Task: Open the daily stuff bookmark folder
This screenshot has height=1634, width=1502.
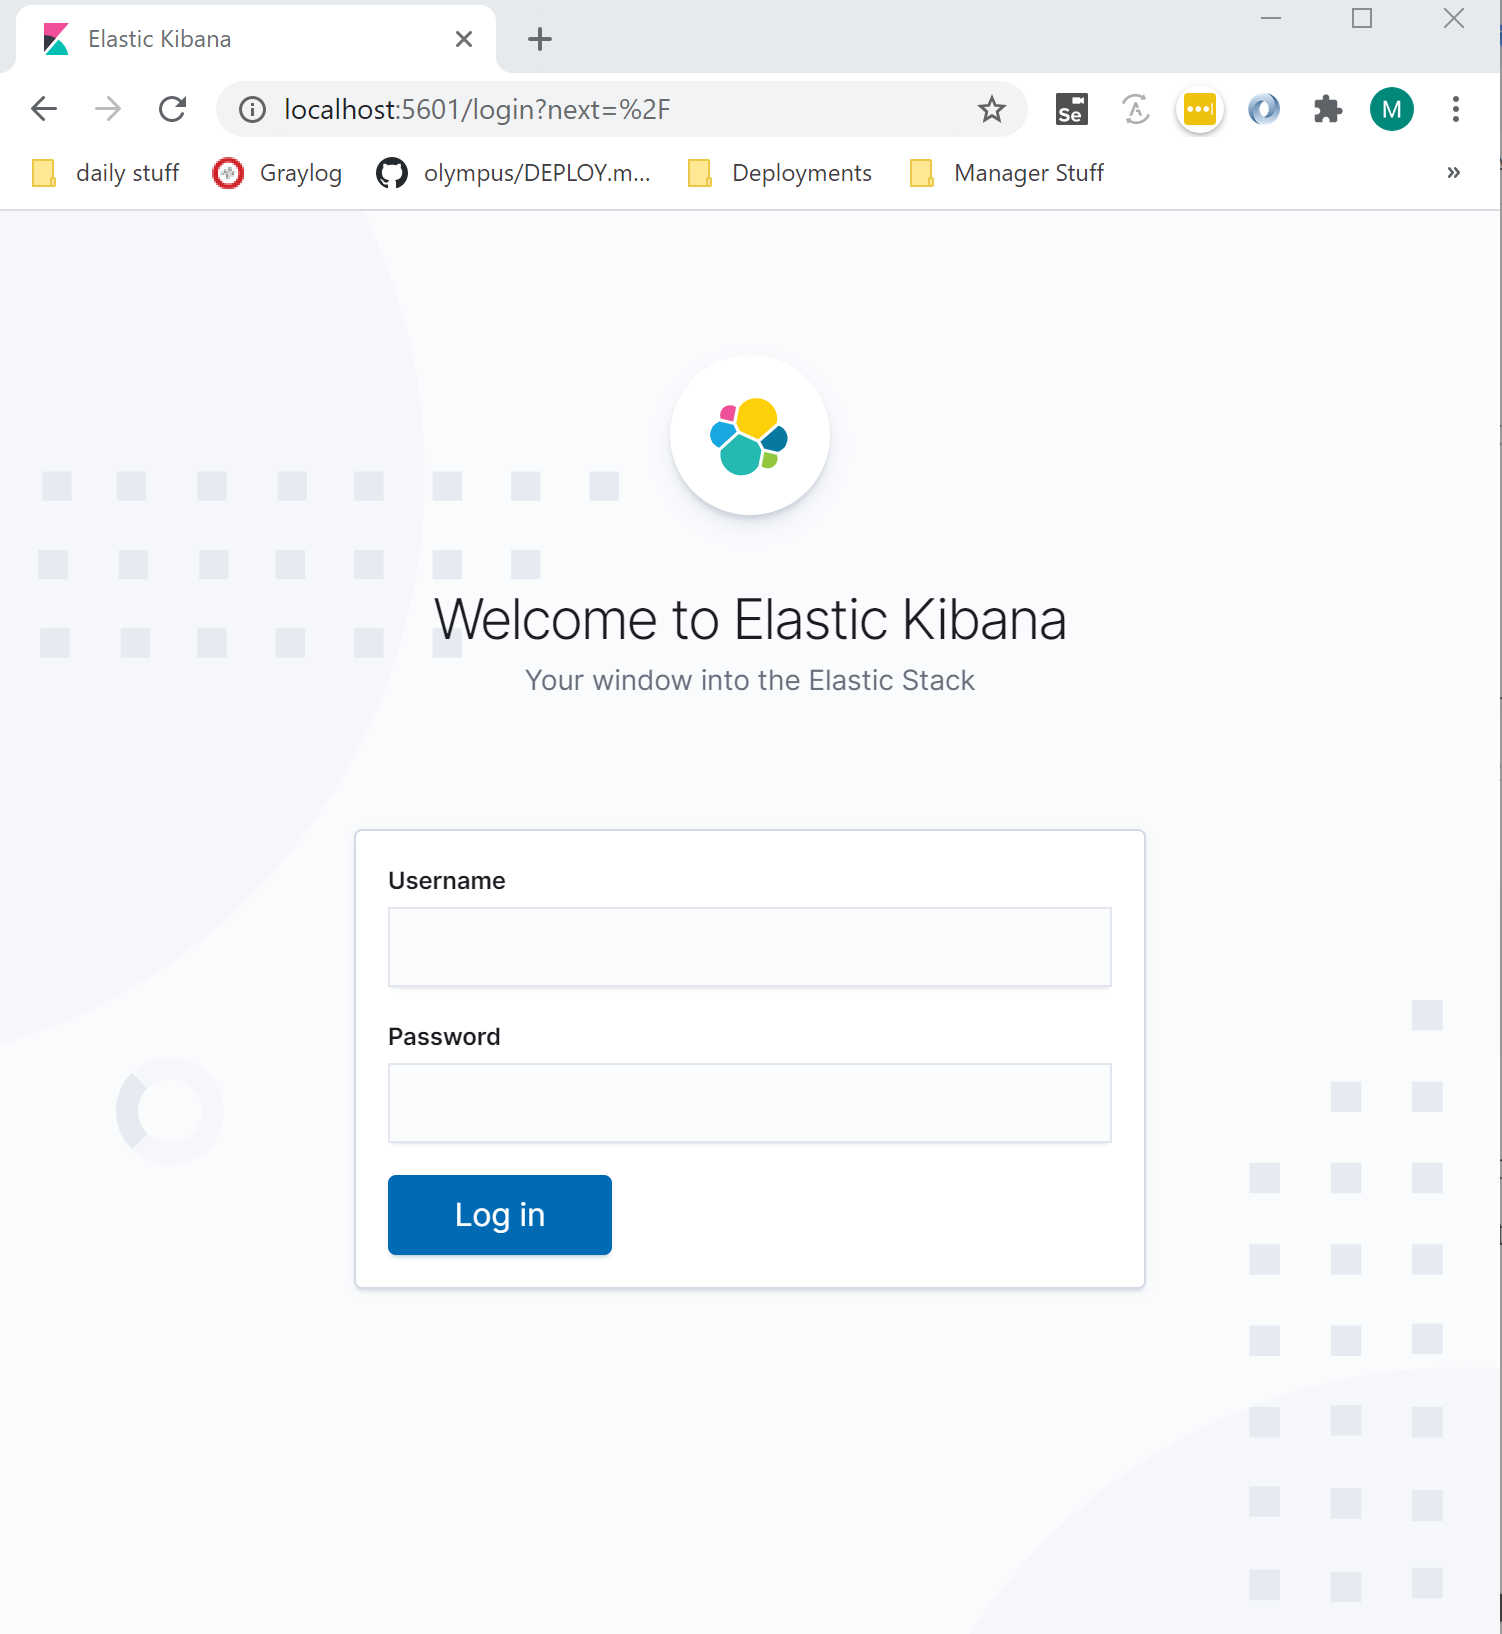Action: 106,173
